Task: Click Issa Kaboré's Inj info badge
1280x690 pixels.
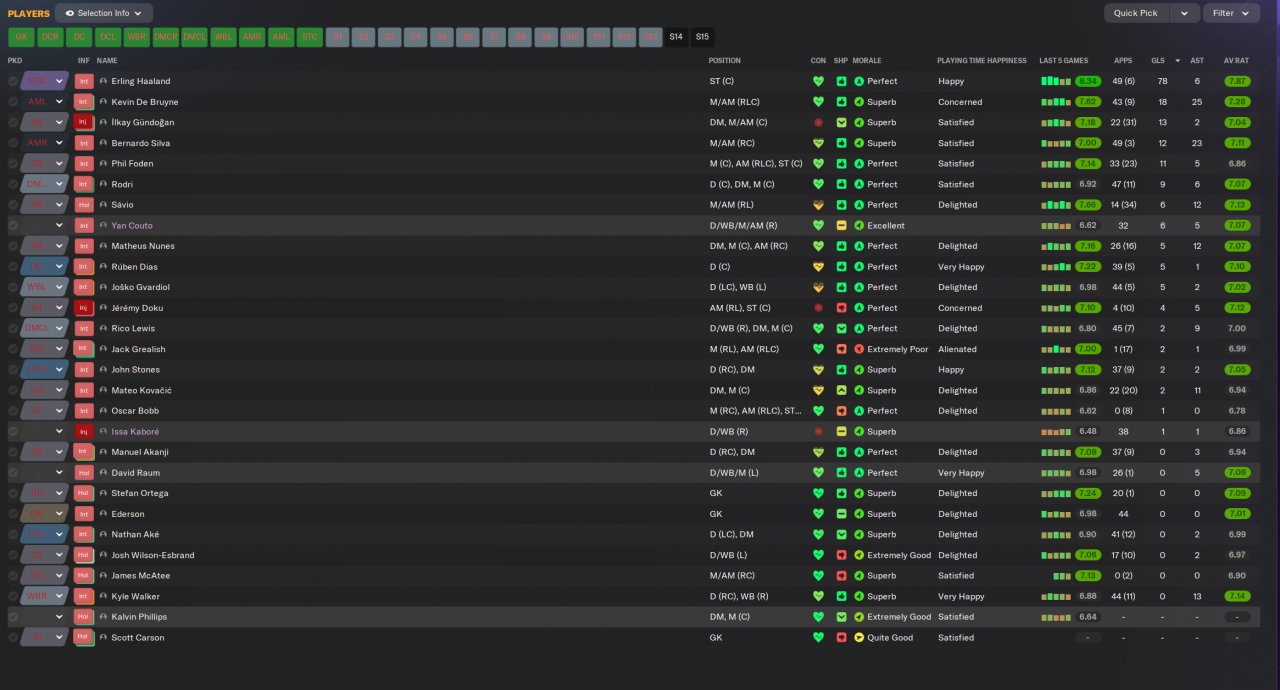Action: (x=84, y=431)
